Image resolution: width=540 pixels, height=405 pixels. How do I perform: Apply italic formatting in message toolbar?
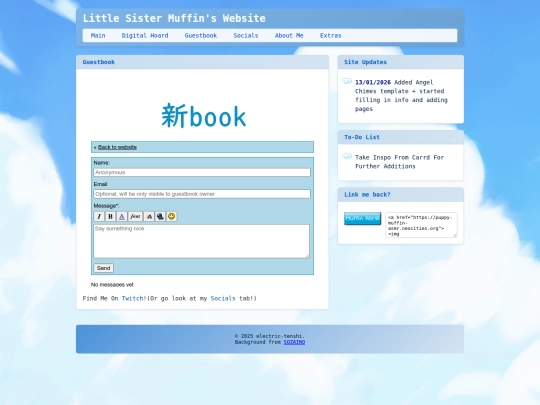click(x=99, y=216)
